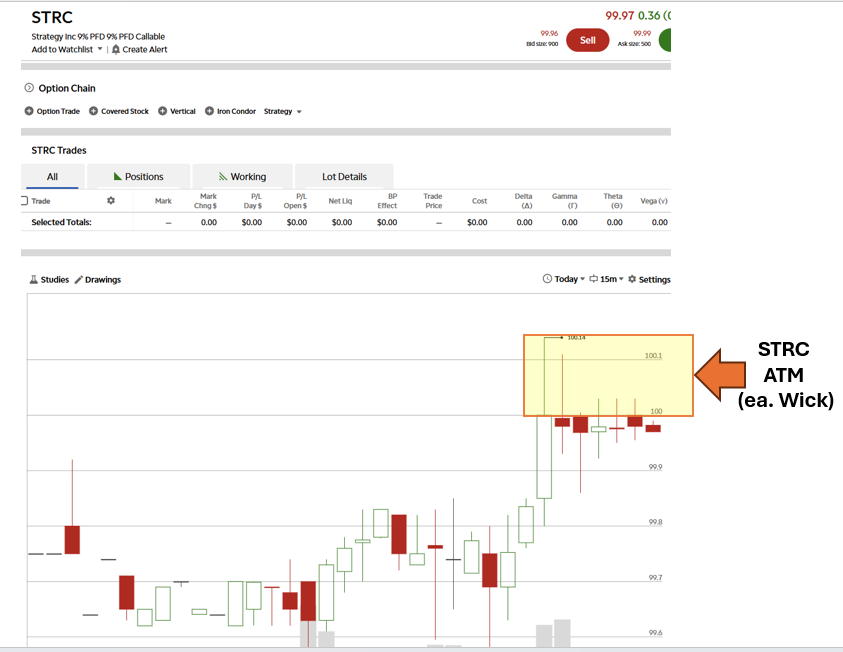843x652 pixels.
Task: Click the Sell button
Action: pos(587,40)
